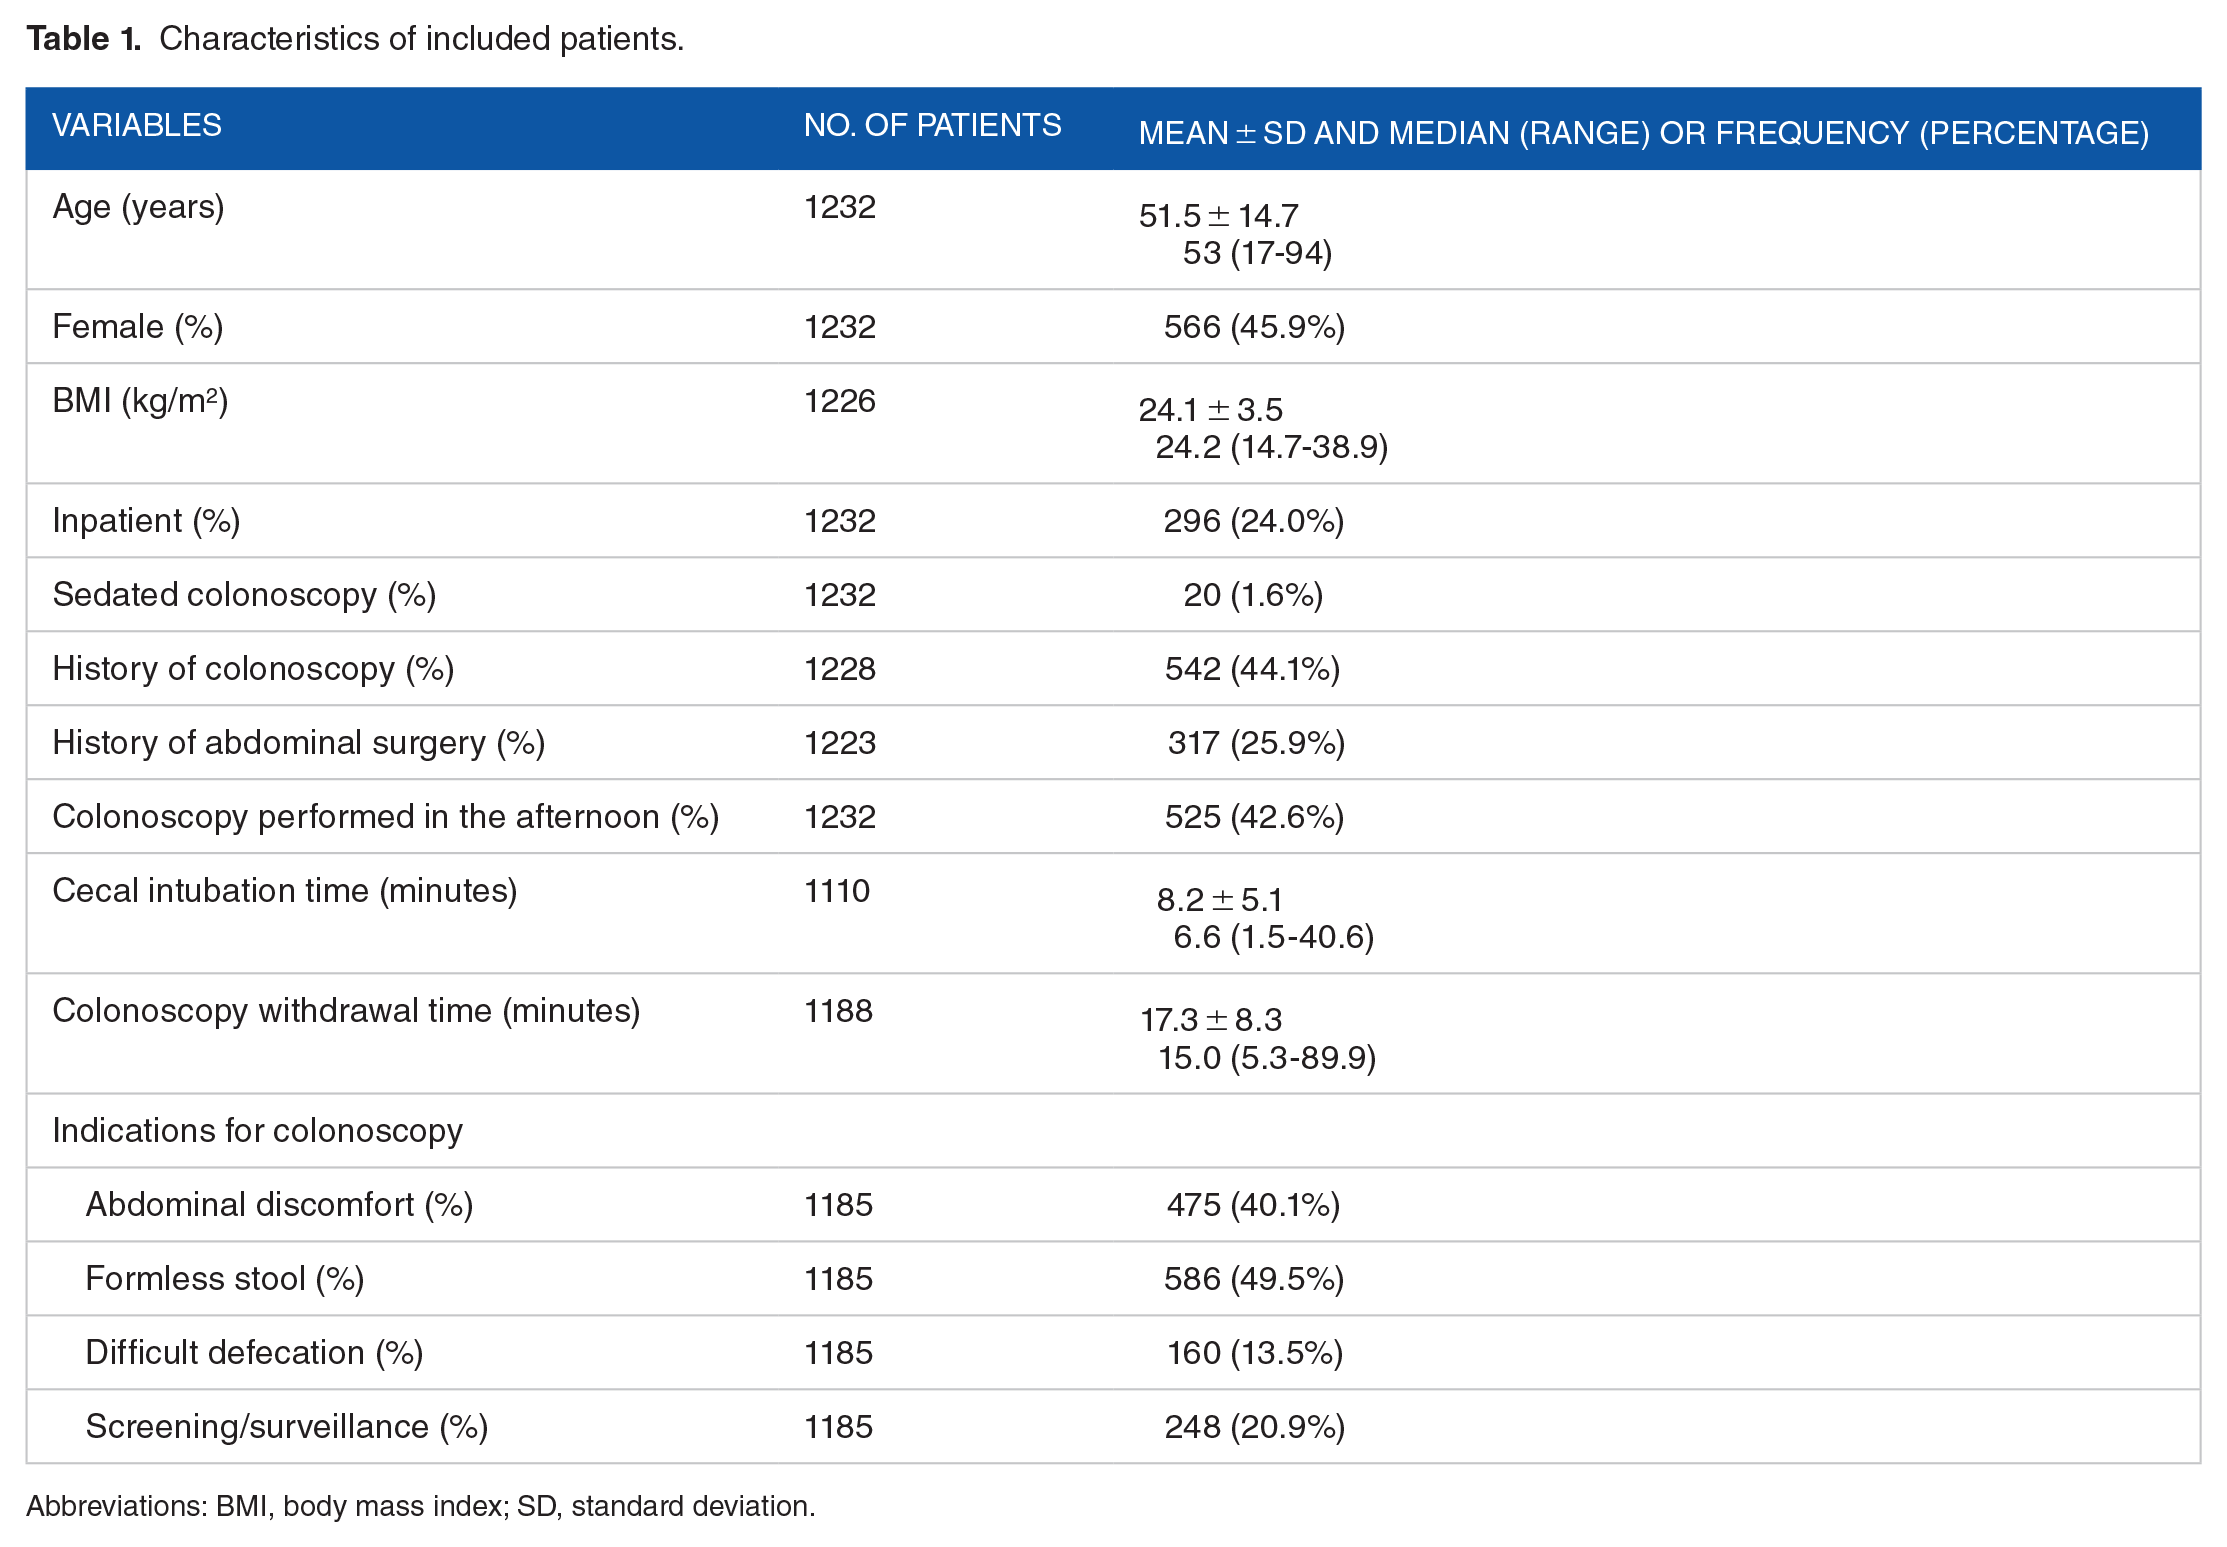Select the Inpatient (%) row label
The height and width of the screenshot is (1547, 2227).
(x=146, y=521)
